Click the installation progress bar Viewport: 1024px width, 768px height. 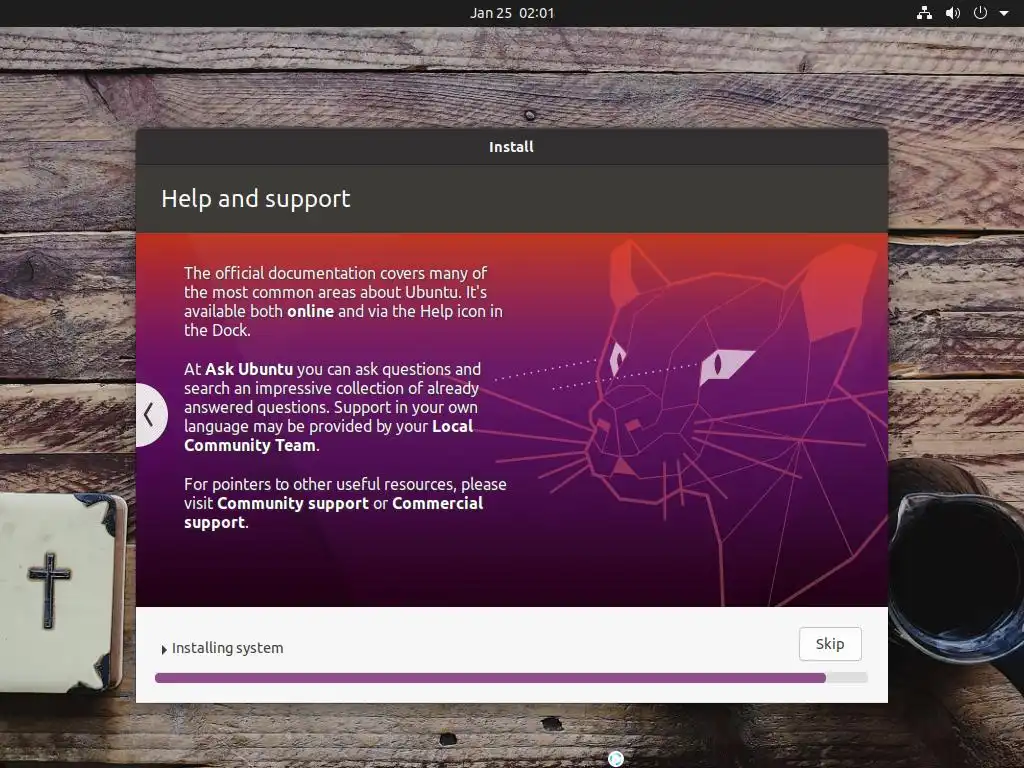pos(511,678)
